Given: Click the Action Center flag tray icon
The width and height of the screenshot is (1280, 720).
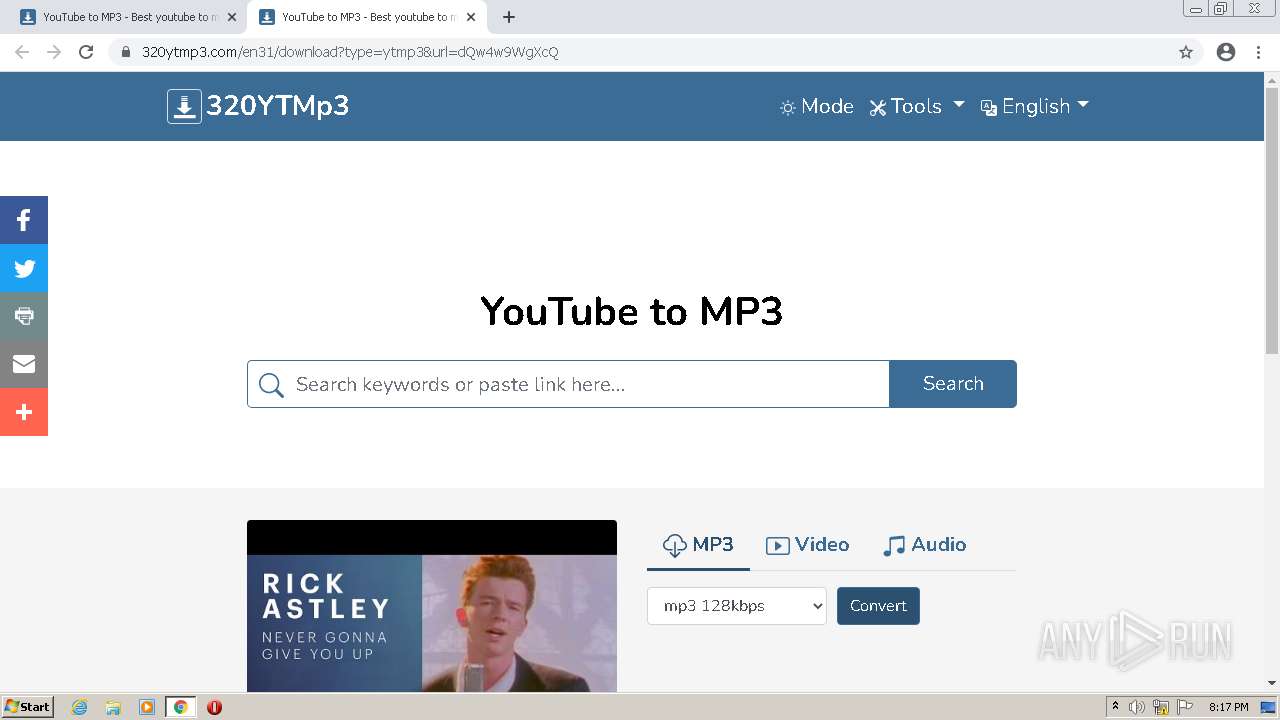Looking at the screenshot, I should point(1185,707).
